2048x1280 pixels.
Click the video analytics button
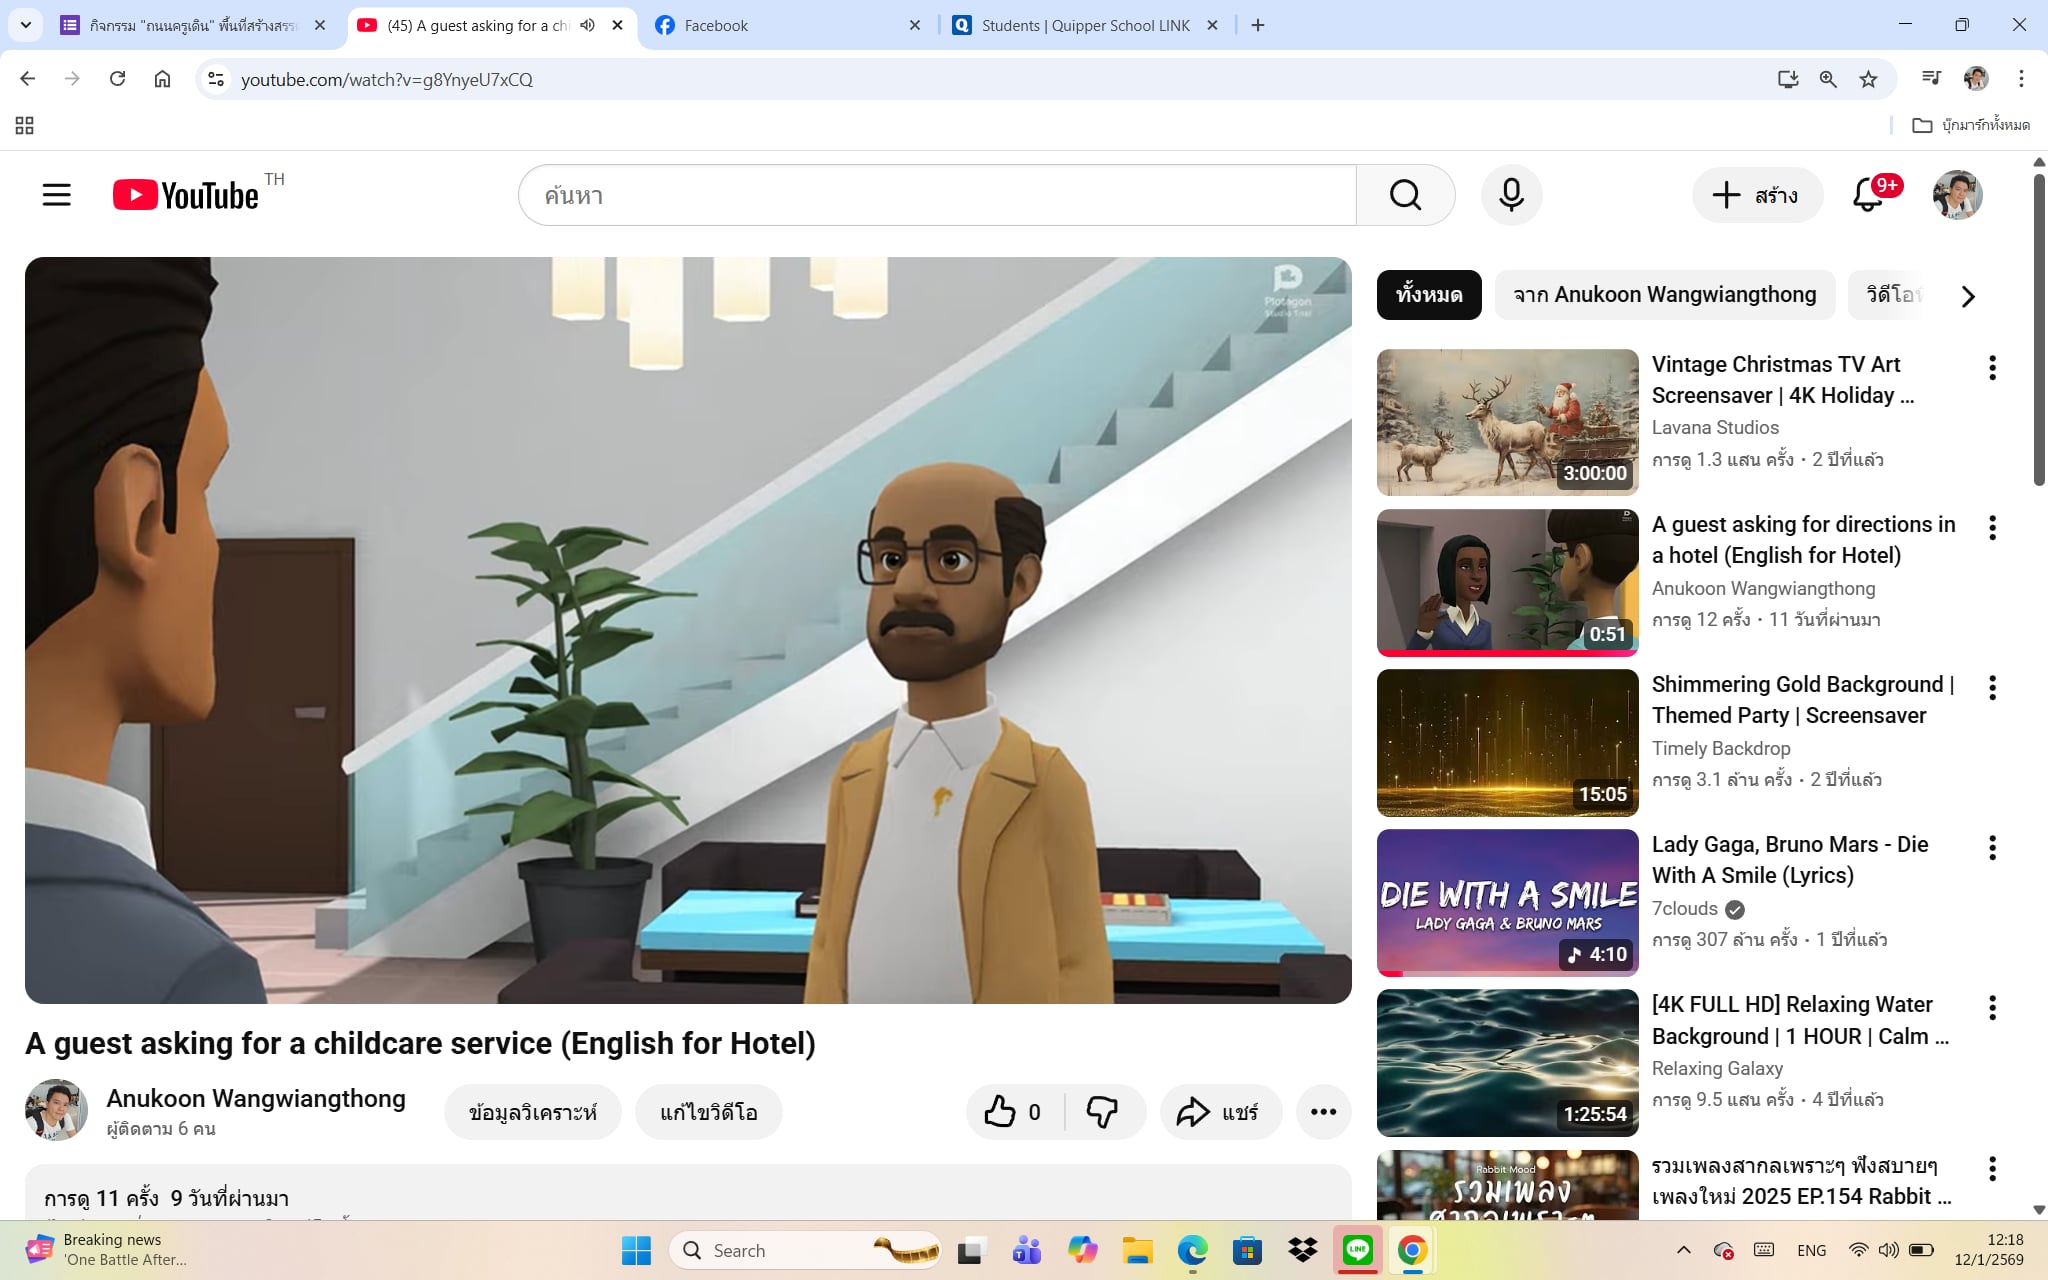tap(532, 1112)
